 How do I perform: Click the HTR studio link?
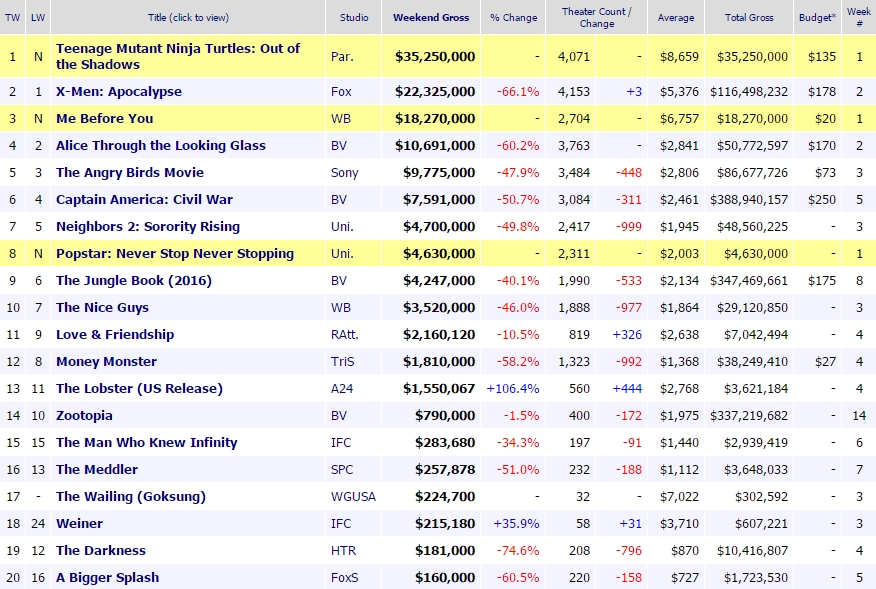(x=343, y=550)
